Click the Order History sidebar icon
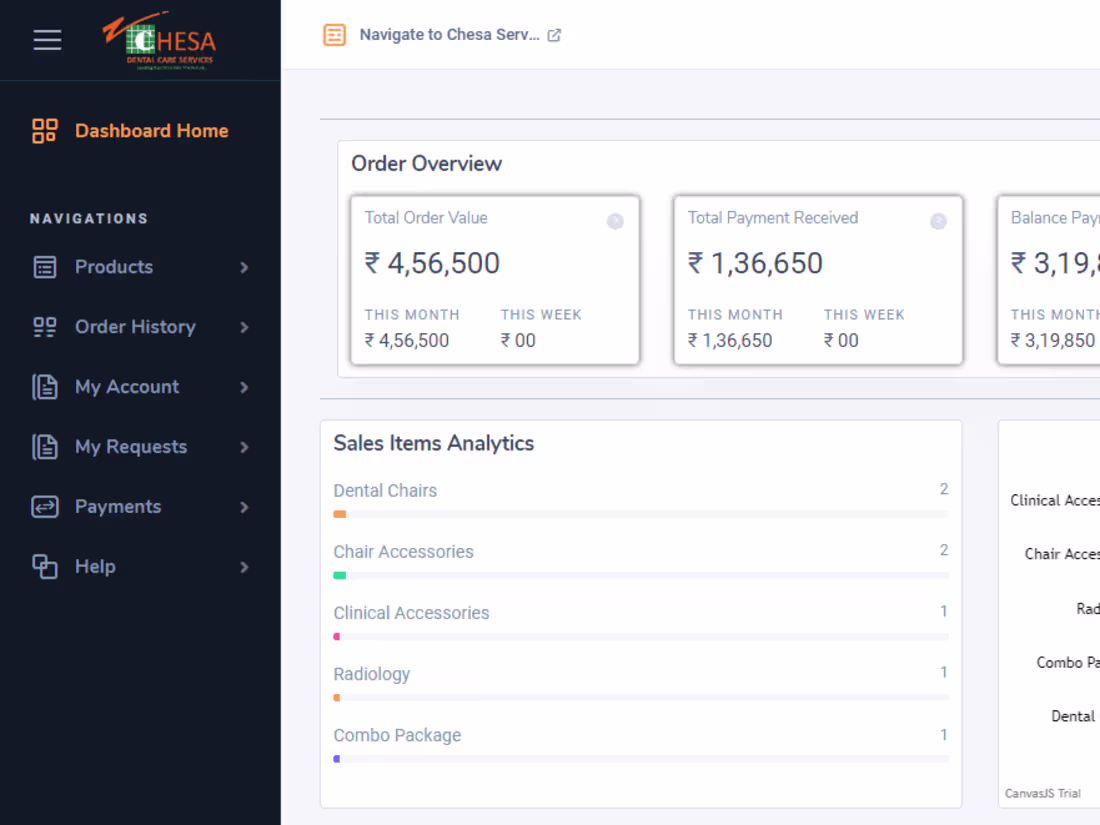1100x825 pixels. tap(44, 327)
